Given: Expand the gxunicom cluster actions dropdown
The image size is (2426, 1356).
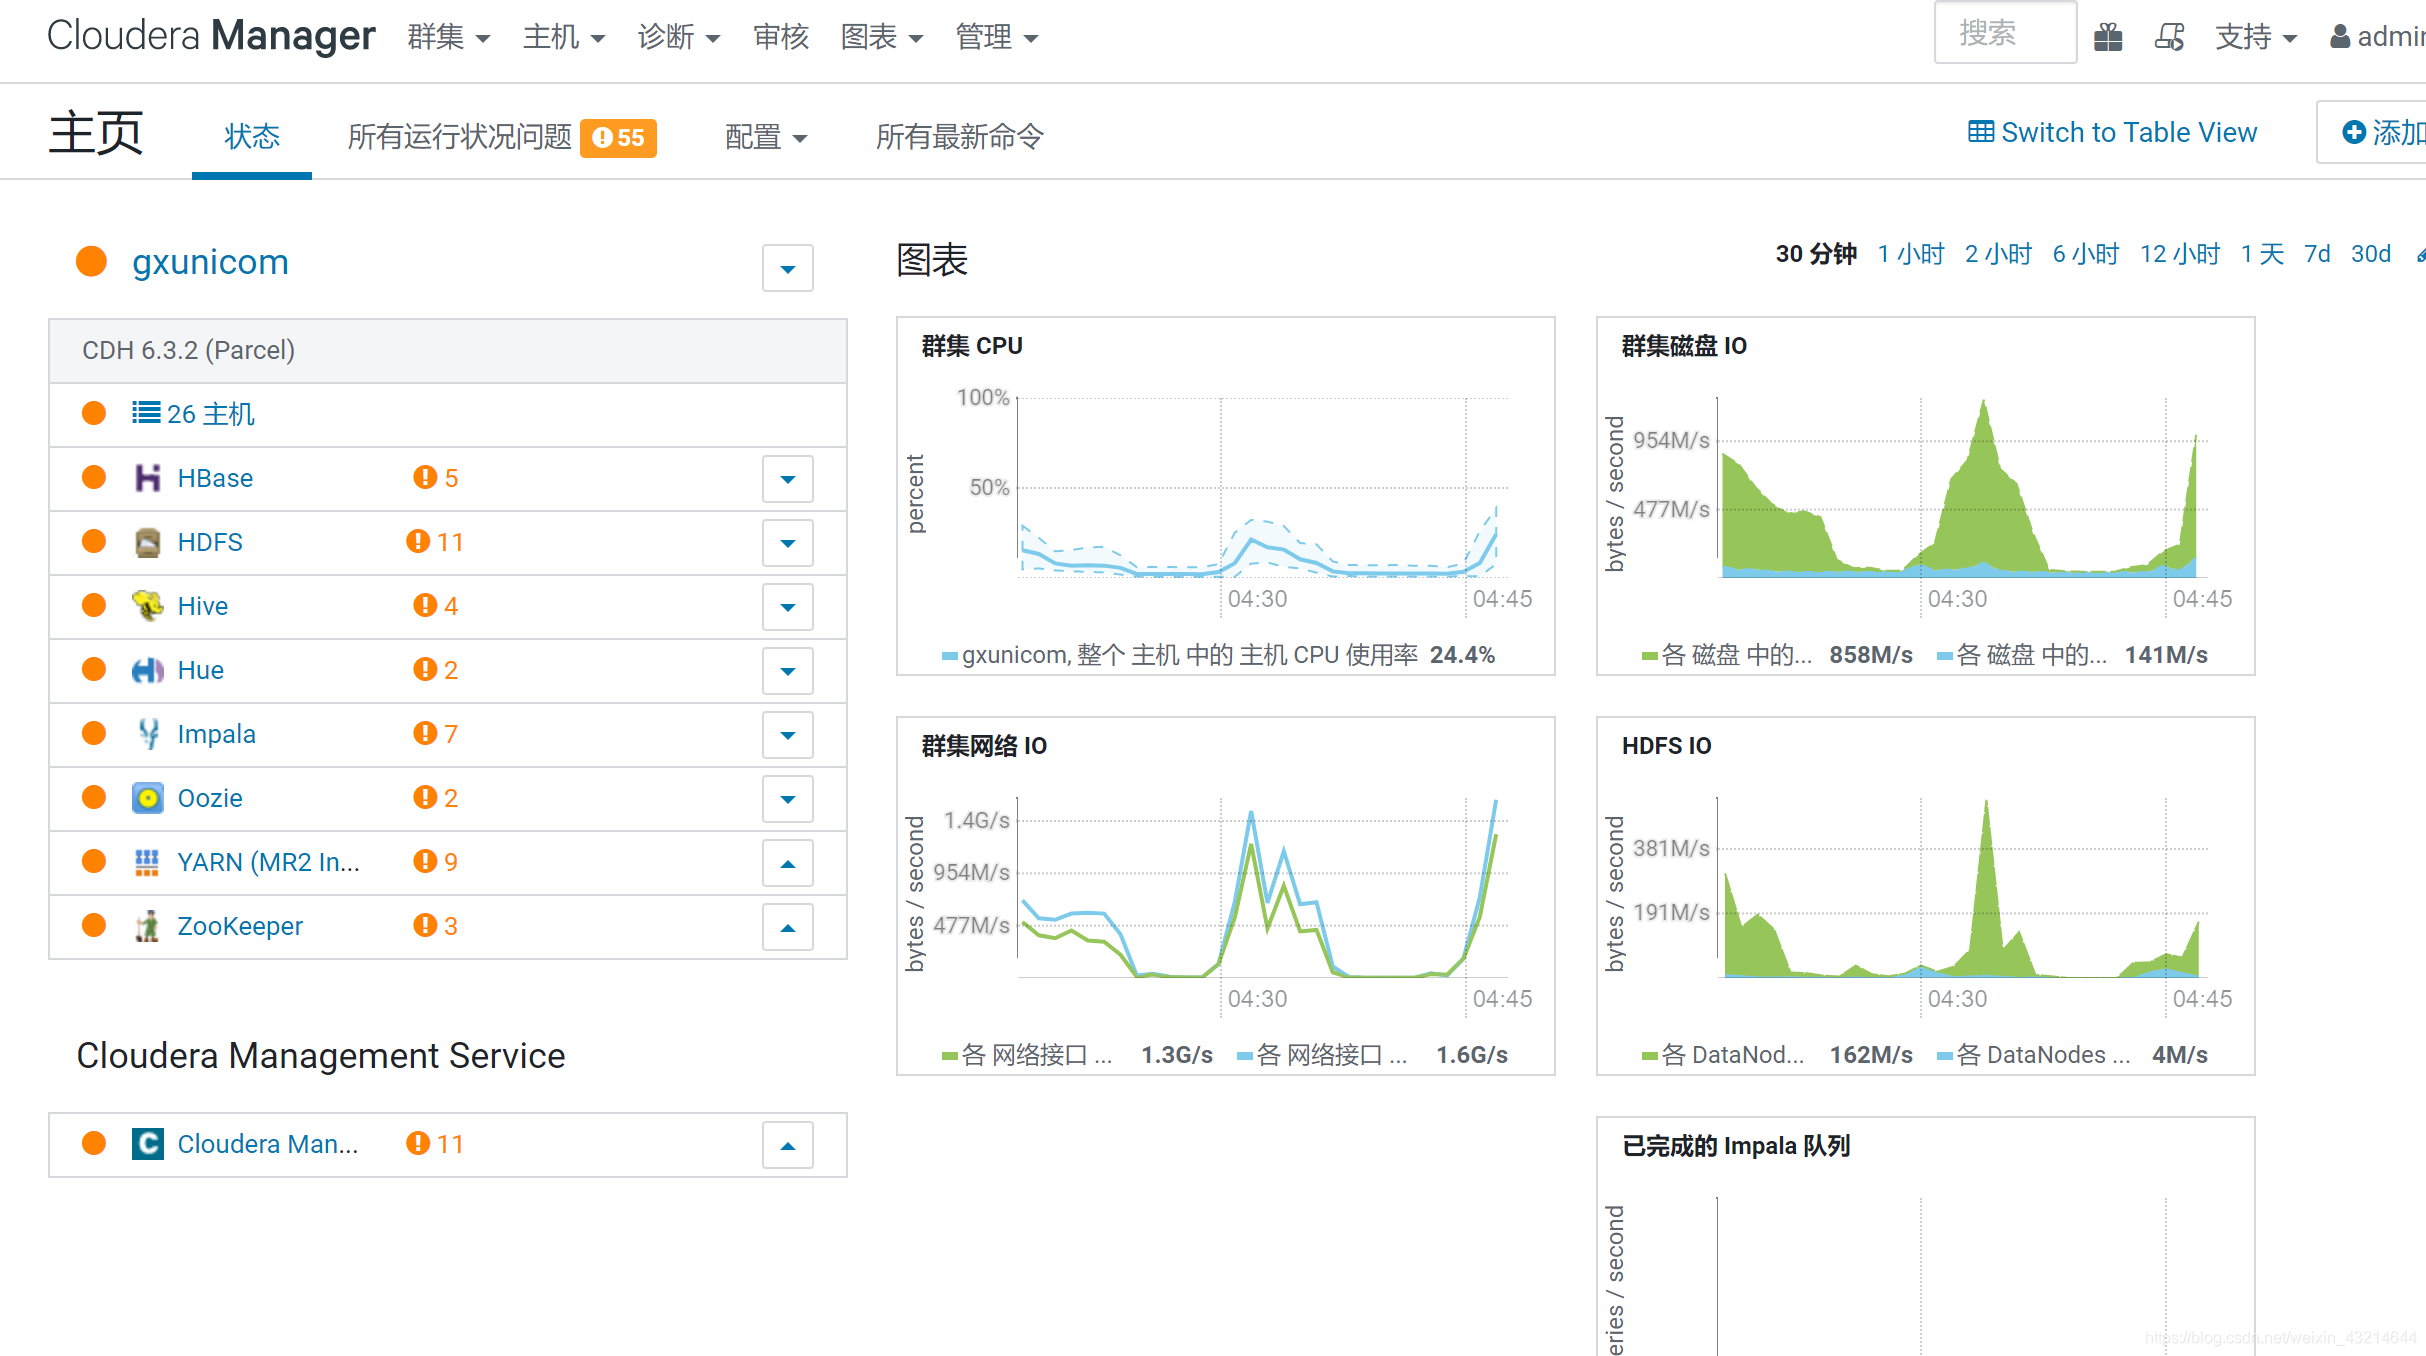Looking at the screenshot, I should pyautogui.click(x=787, y=268).
